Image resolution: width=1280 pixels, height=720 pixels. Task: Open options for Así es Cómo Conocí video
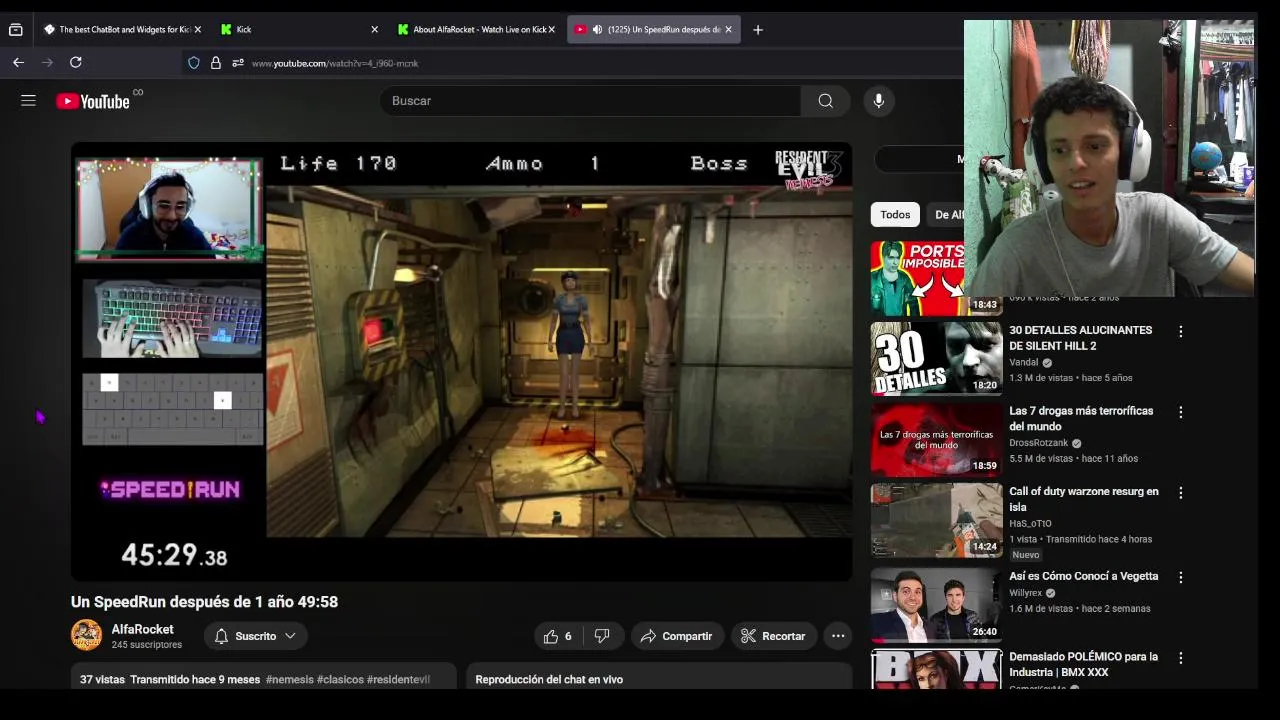(1180, 577)
